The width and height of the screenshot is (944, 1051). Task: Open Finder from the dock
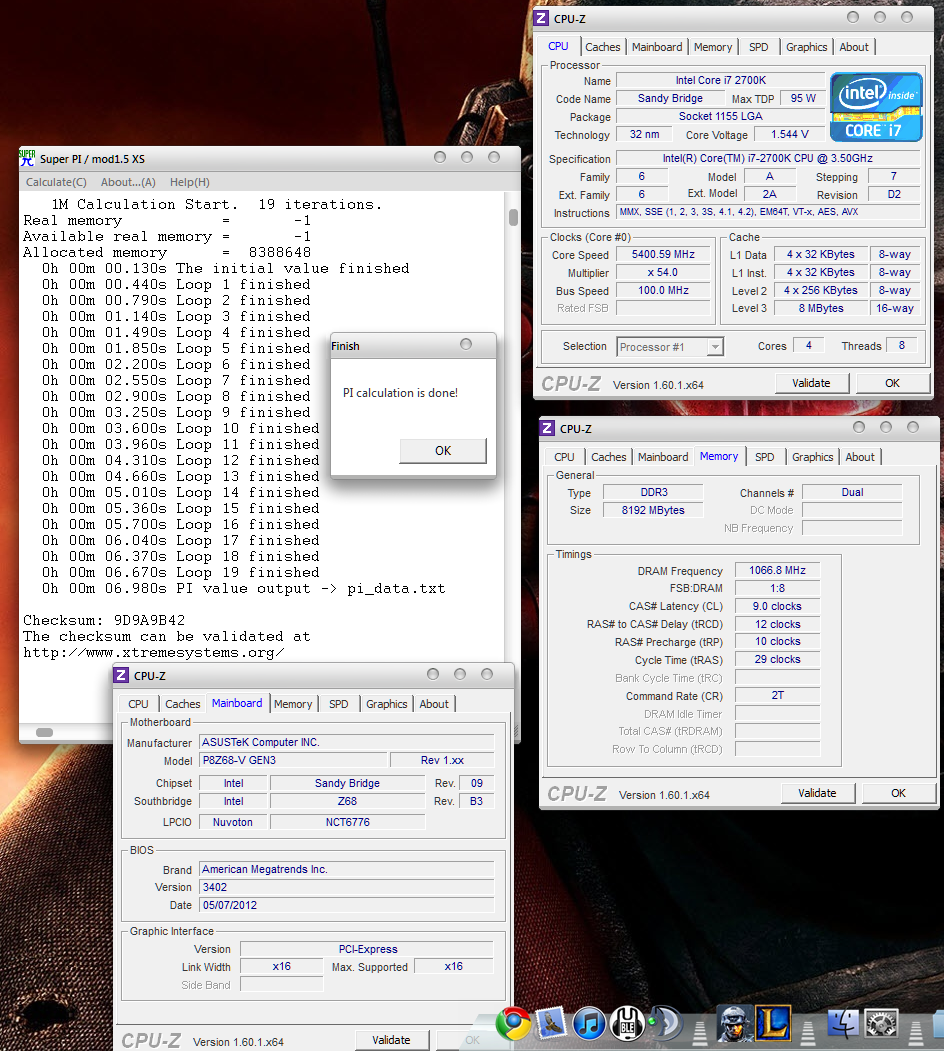(x=845, y=1022)
